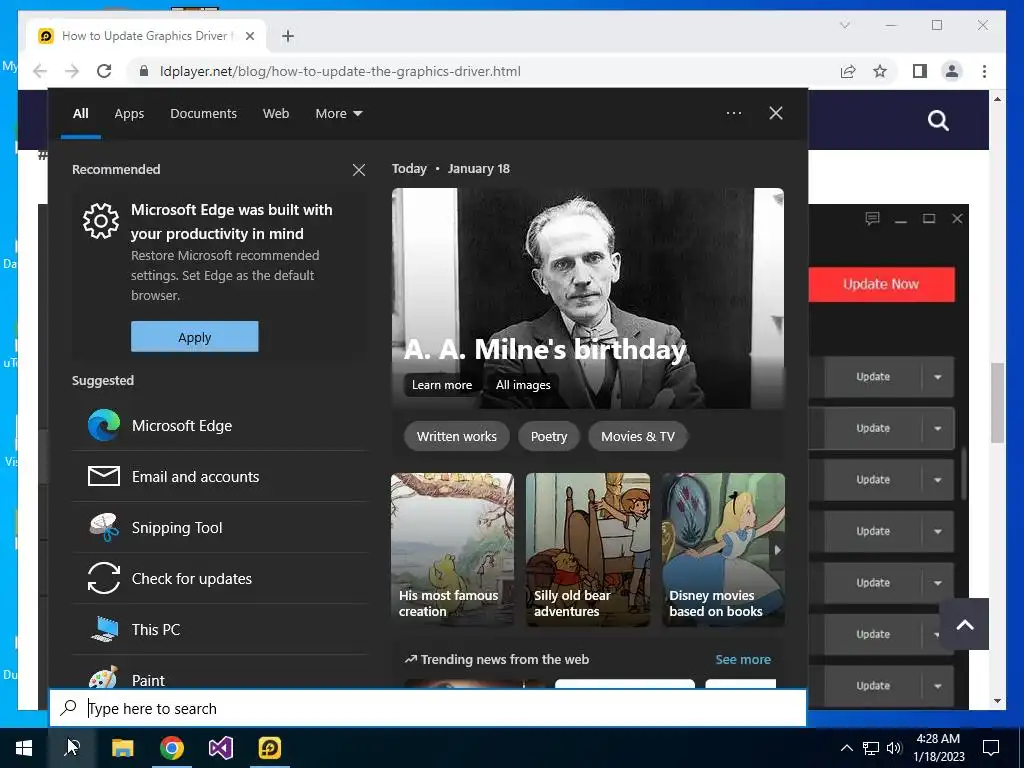Select the Written works chip
The image size is (1024, 768).
(x=456, y=436)
